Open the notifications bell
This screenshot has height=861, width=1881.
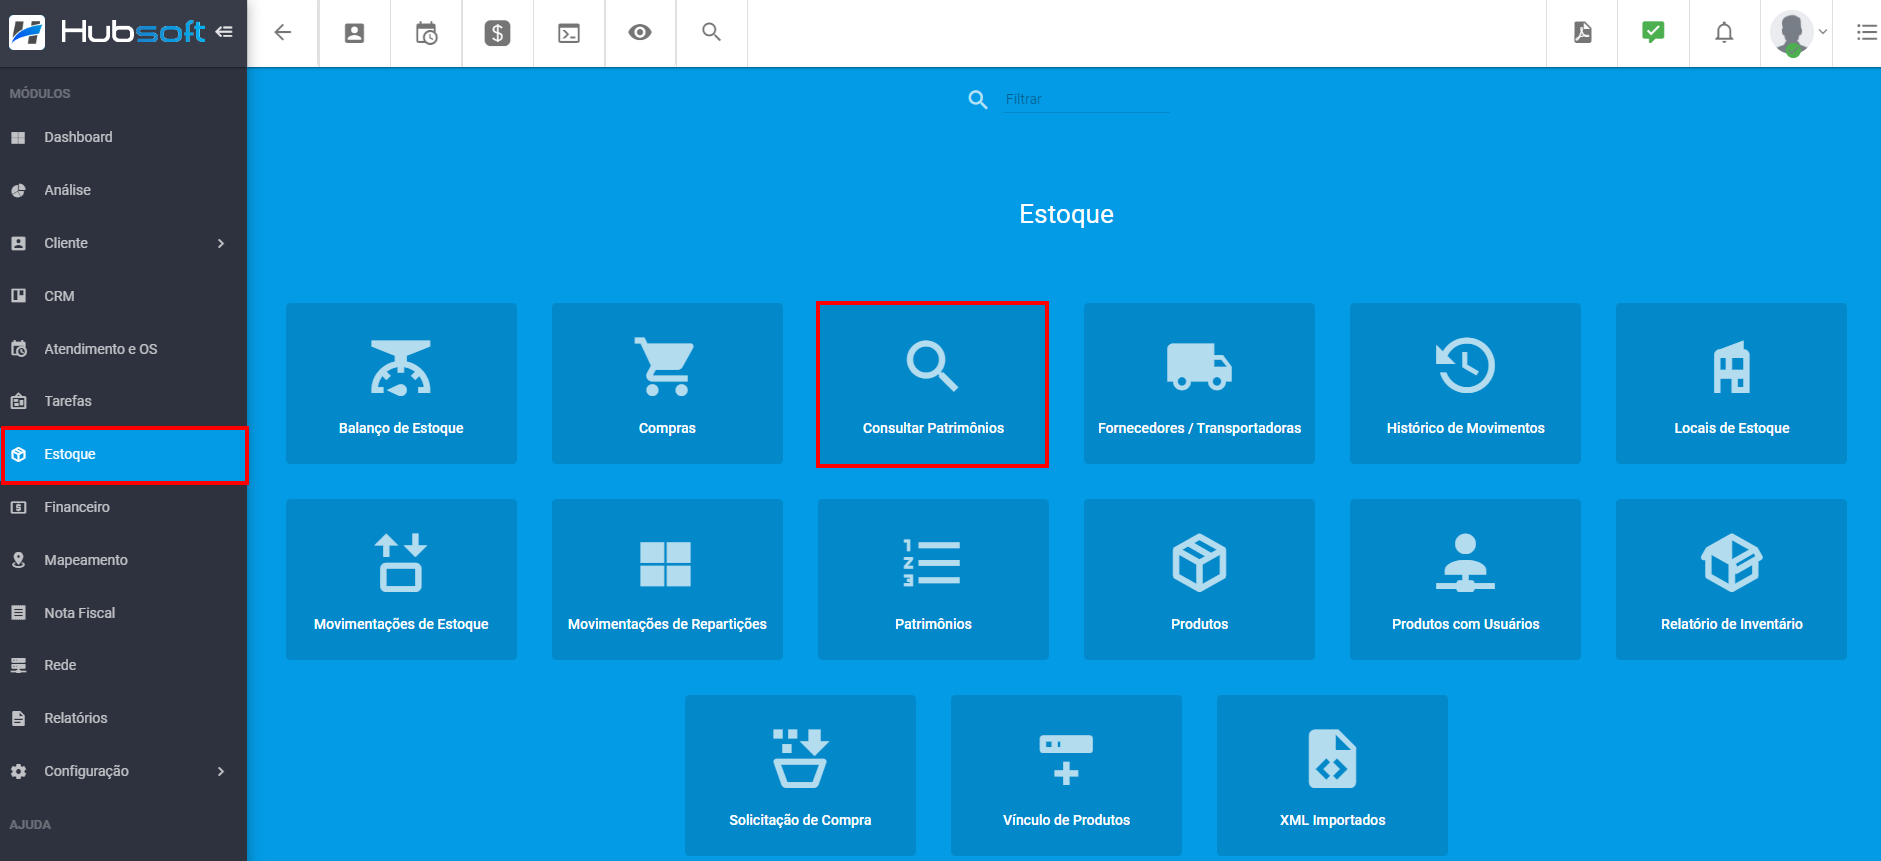[x=1724, y=33]
